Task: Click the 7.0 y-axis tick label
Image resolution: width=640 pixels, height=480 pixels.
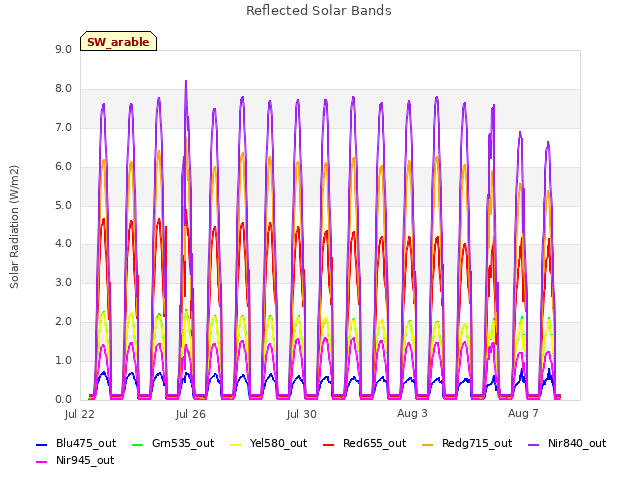Action: [63, 128]
